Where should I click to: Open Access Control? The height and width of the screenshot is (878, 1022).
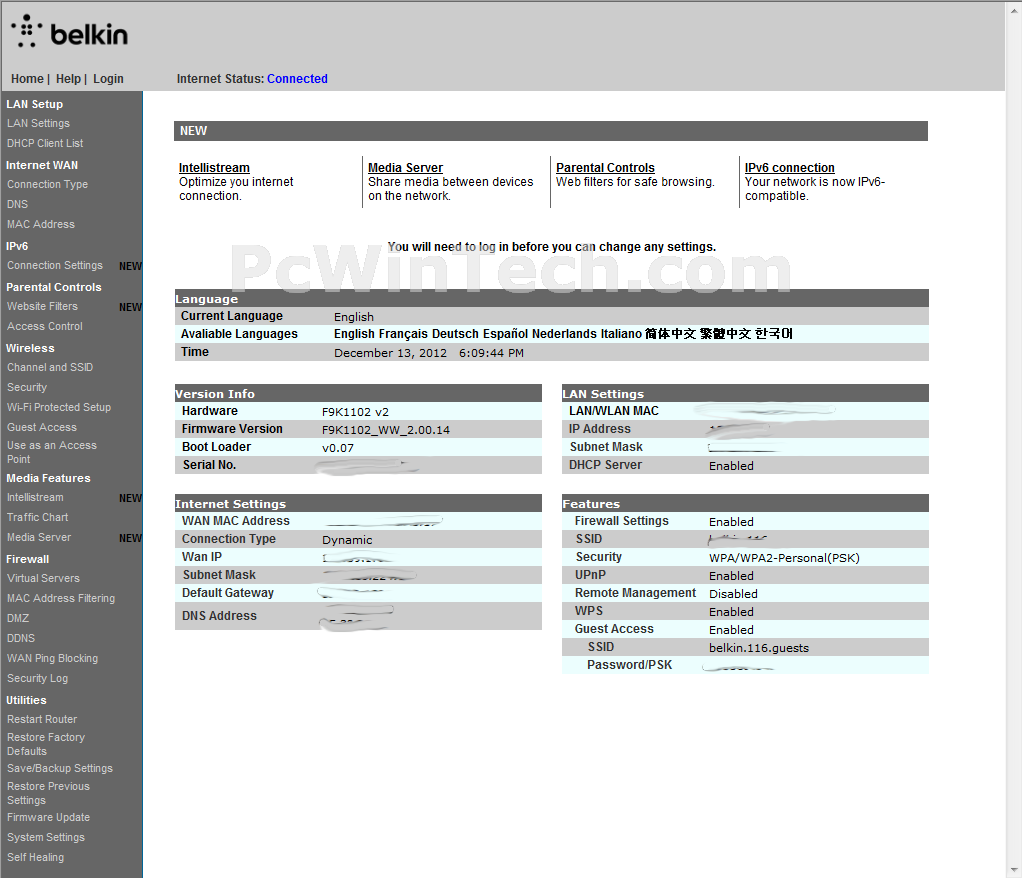[x=45, y=327]
